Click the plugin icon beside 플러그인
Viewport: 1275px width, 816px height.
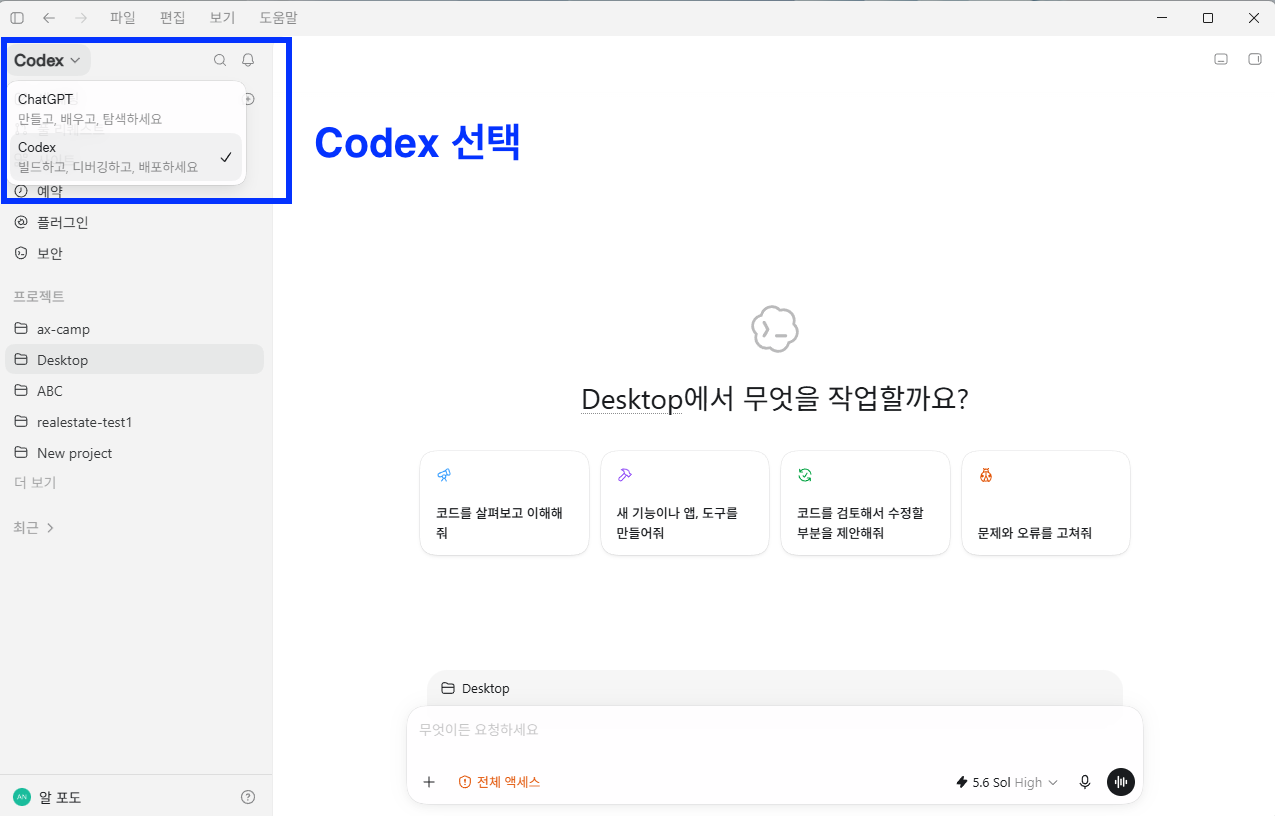(x=21, y=222)
